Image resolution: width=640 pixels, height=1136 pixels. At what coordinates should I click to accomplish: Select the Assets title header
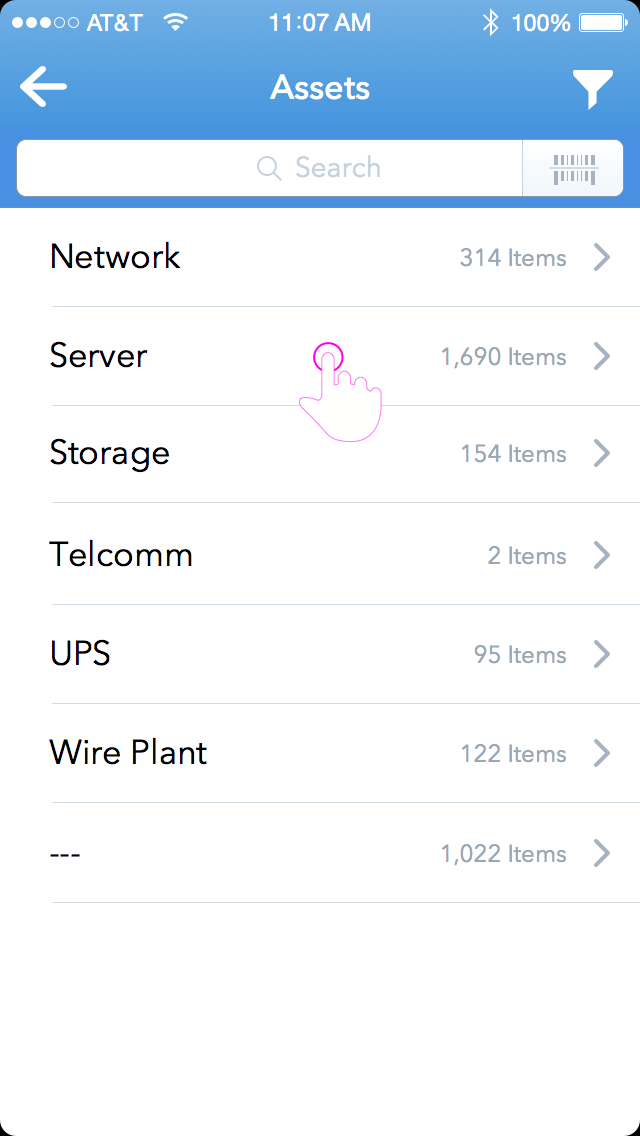click(320, 87)
